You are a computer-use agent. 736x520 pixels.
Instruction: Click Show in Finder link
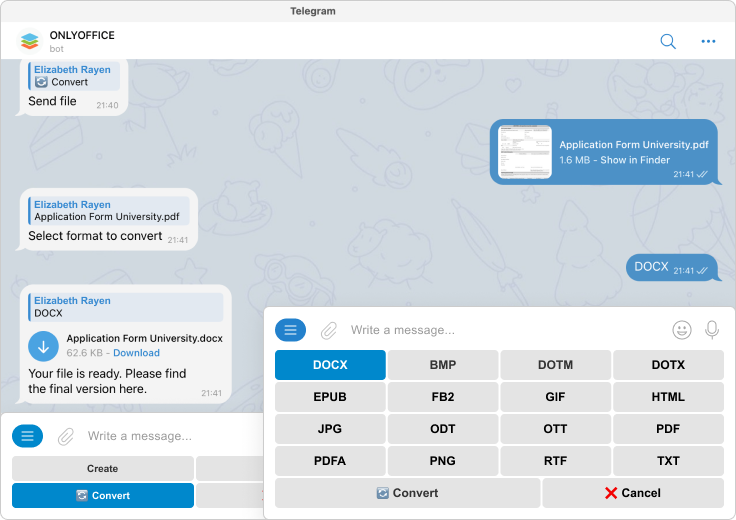pos(635,160)
